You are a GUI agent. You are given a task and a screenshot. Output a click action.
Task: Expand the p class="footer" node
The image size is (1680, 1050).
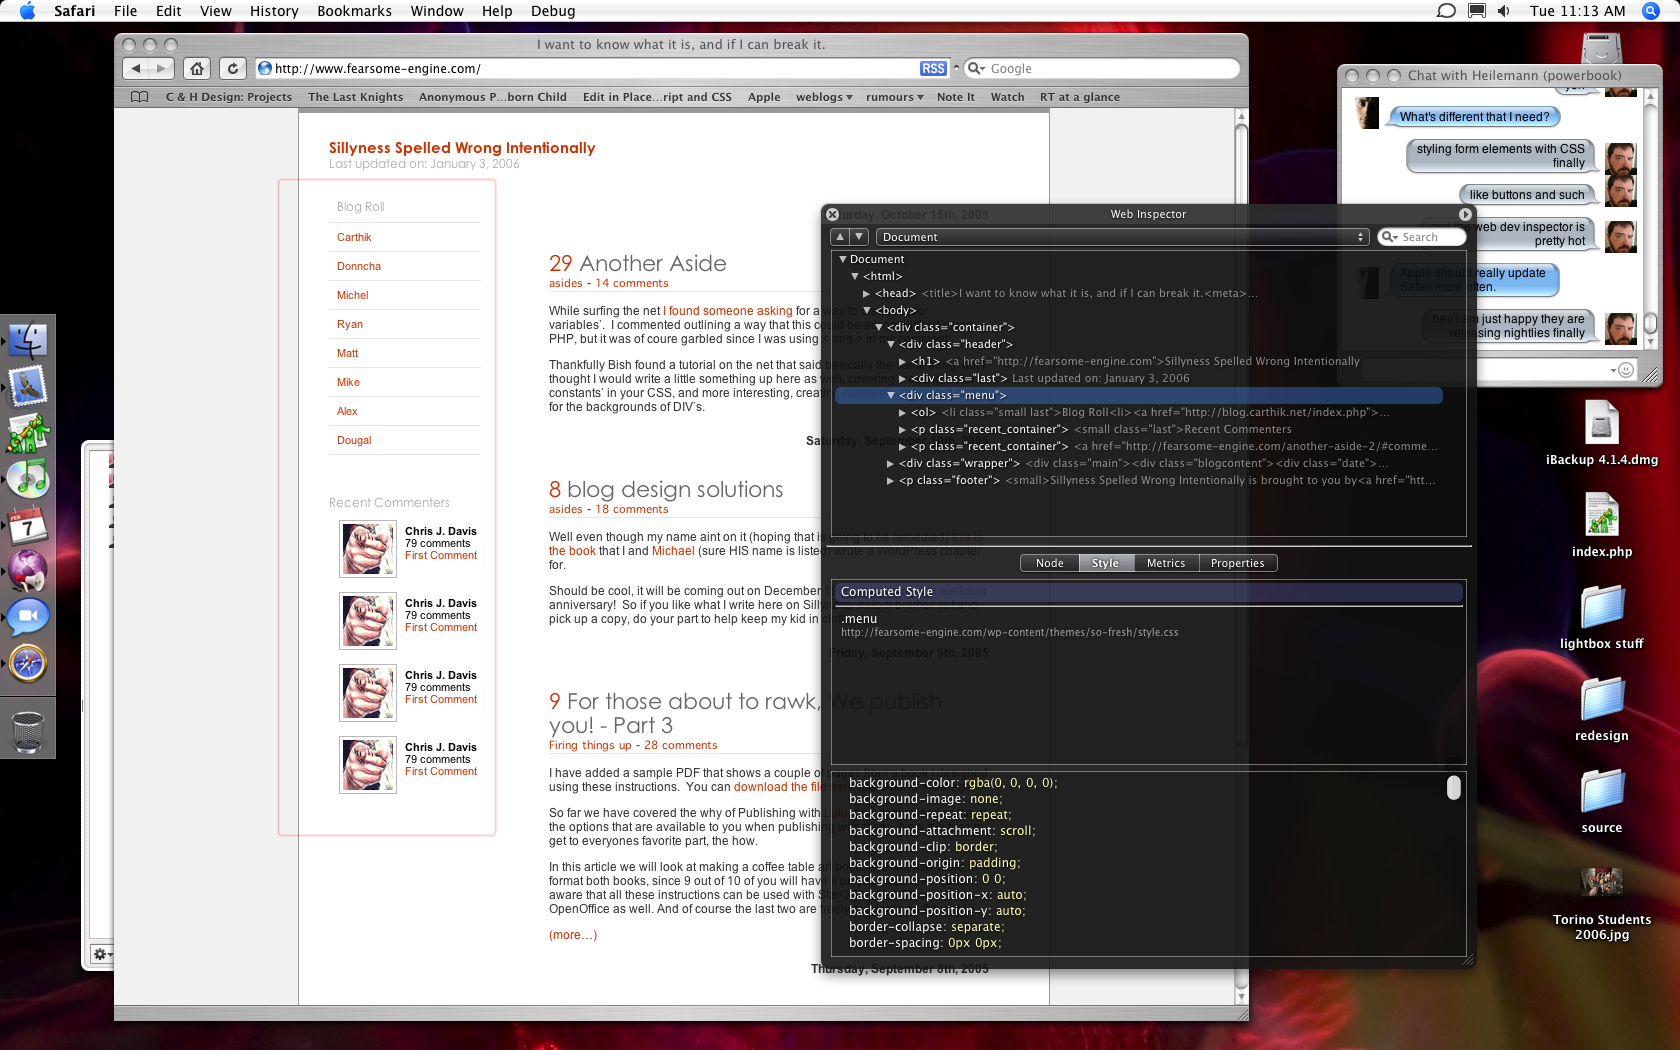[x=891, y=480]
